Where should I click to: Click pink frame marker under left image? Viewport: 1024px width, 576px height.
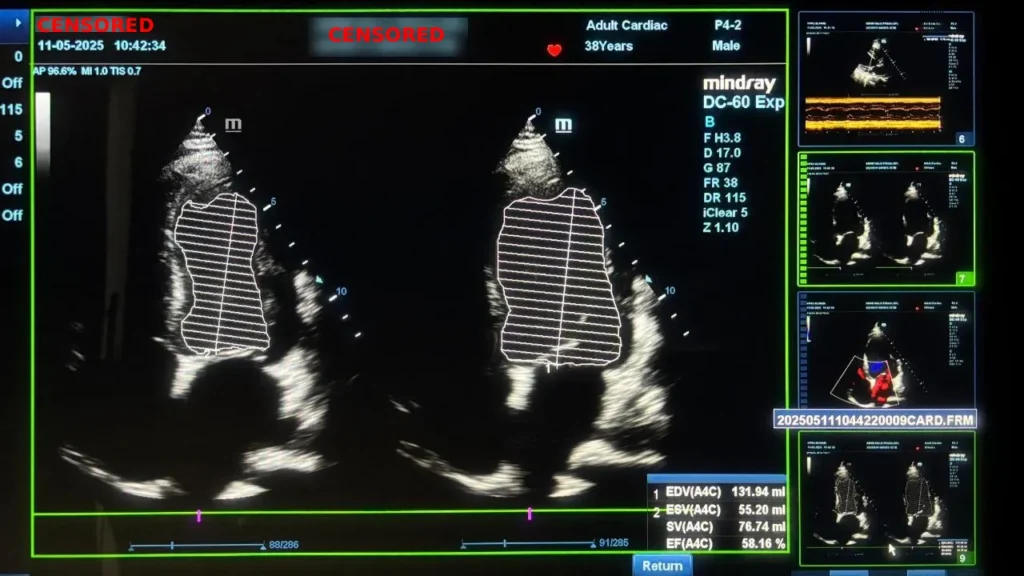[199, 515]
